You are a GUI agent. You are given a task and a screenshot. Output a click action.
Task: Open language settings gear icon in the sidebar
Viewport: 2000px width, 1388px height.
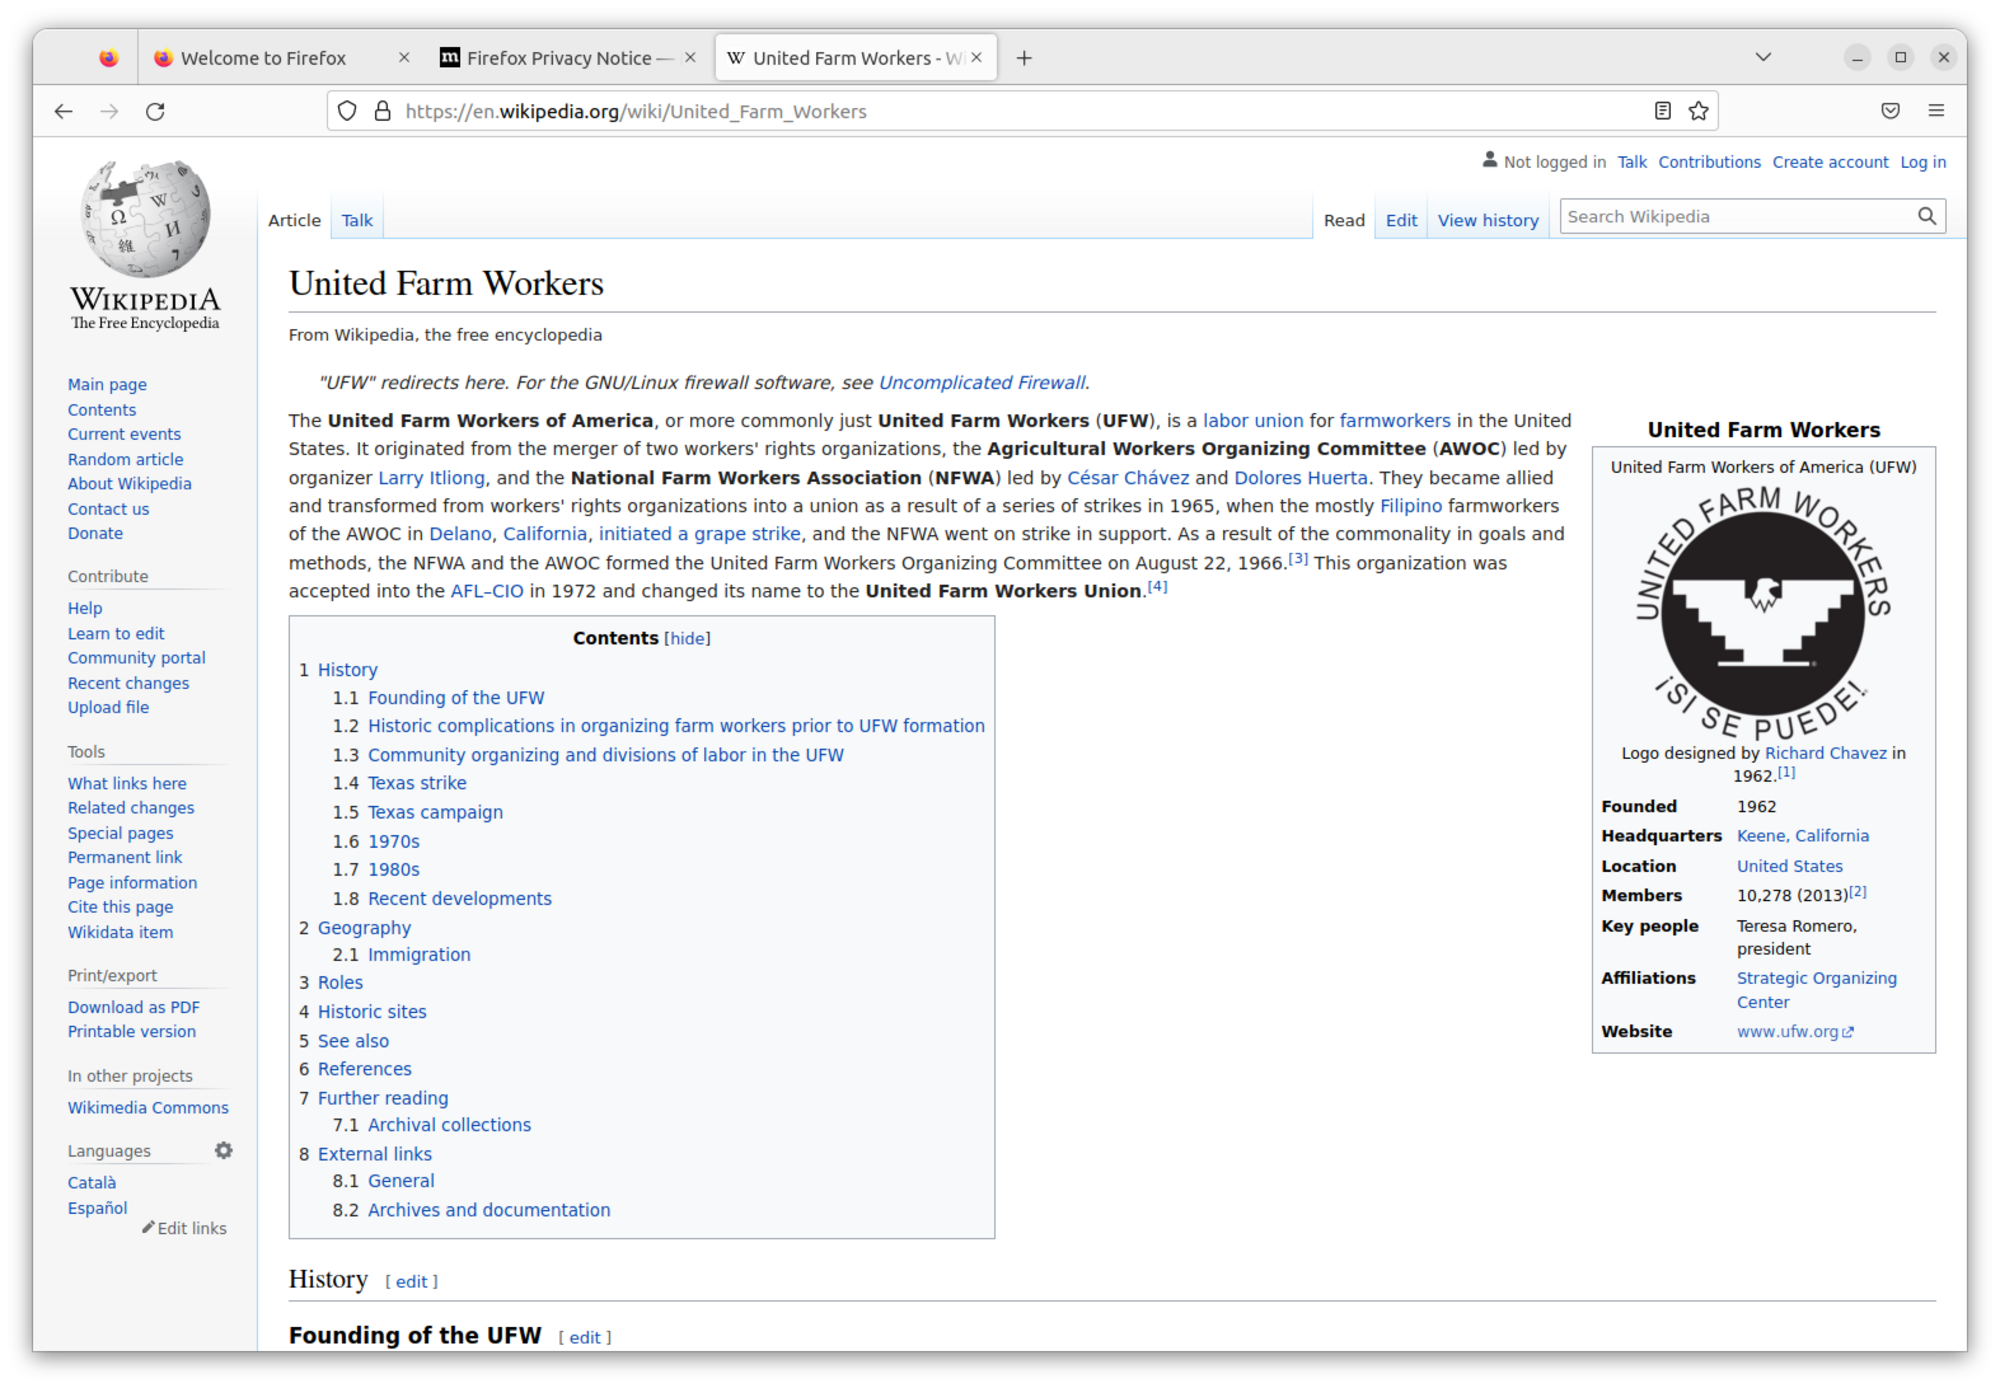(x=223, y=1150)
